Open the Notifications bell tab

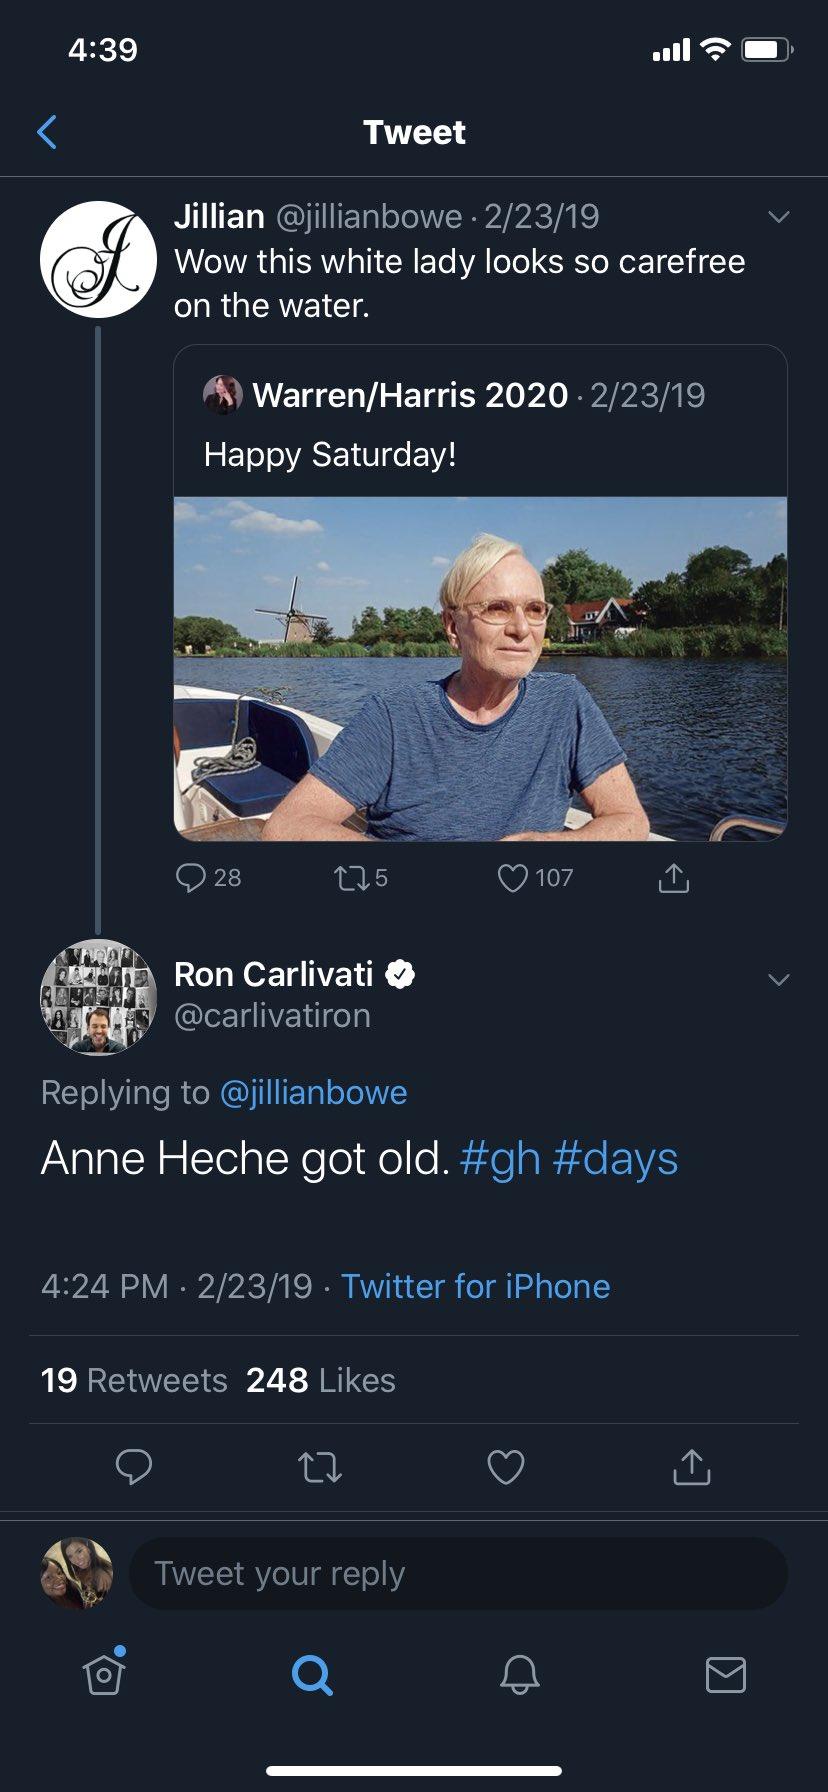coord(519,1674)
